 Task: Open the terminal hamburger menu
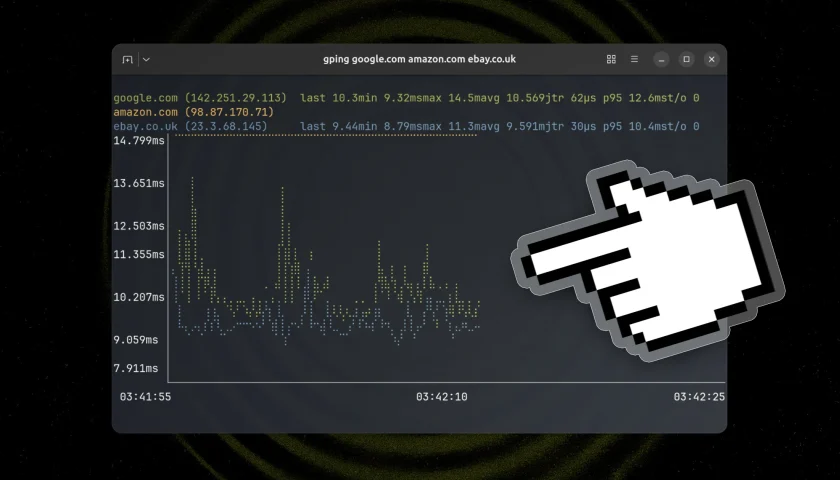[634, 59]
